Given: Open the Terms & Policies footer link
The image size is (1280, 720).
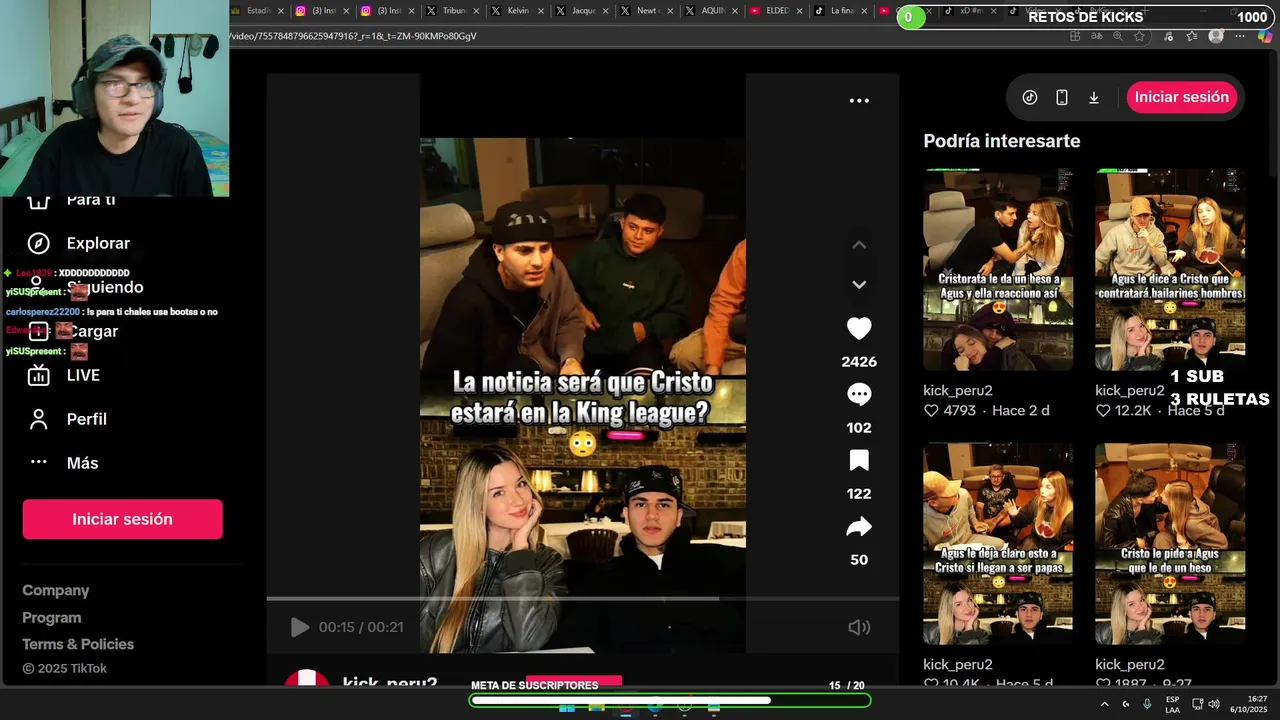Looking at the screenshot, I should [x=78, y=644].
